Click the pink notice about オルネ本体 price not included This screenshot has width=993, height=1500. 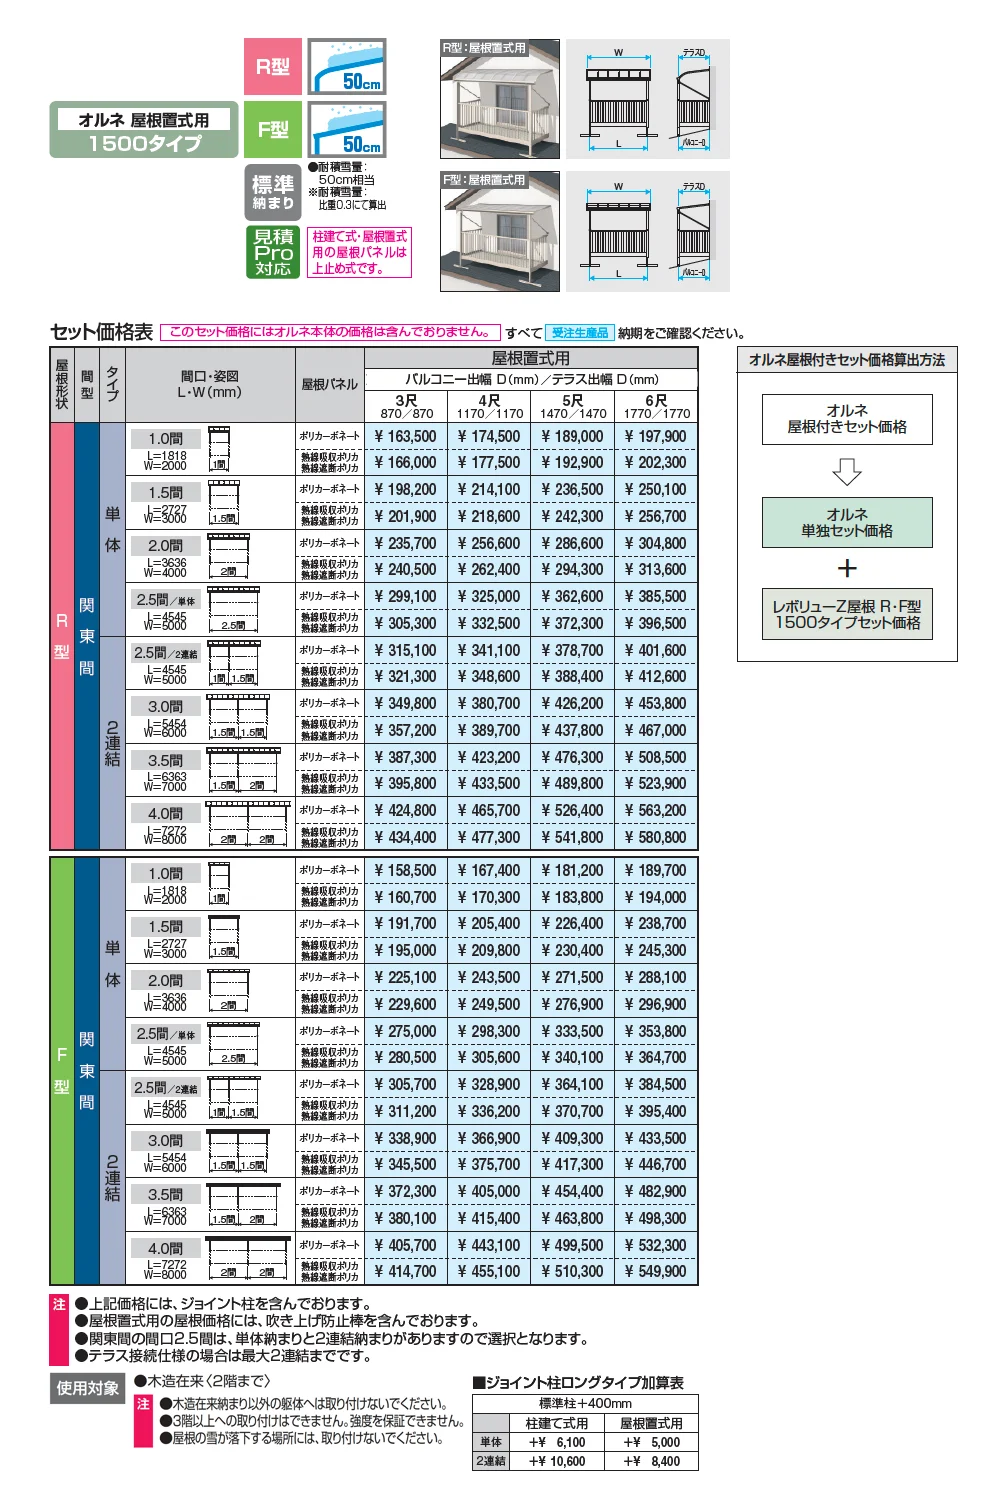coord(330,332)
